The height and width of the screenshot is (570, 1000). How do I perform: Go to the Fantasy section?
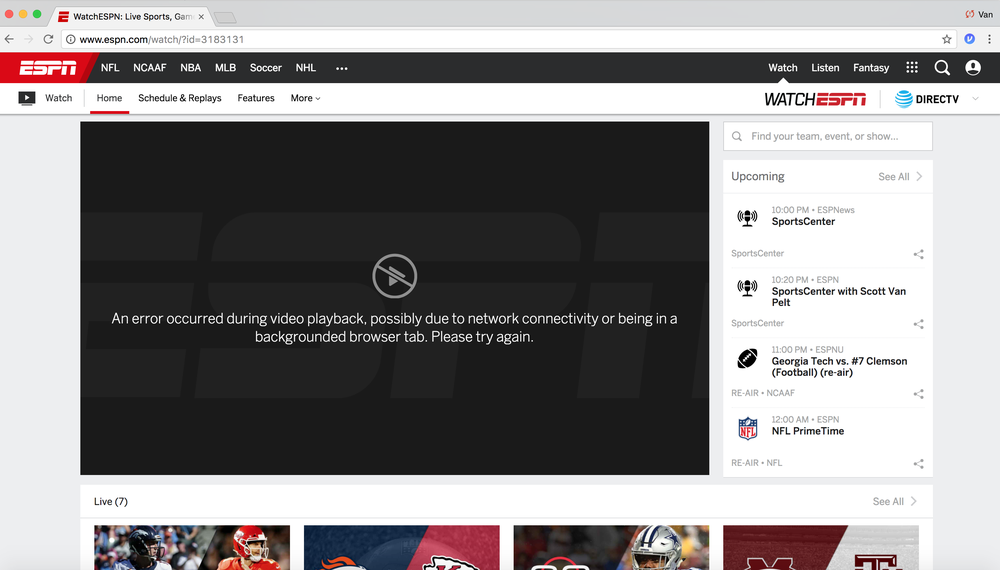pos(871,68)
